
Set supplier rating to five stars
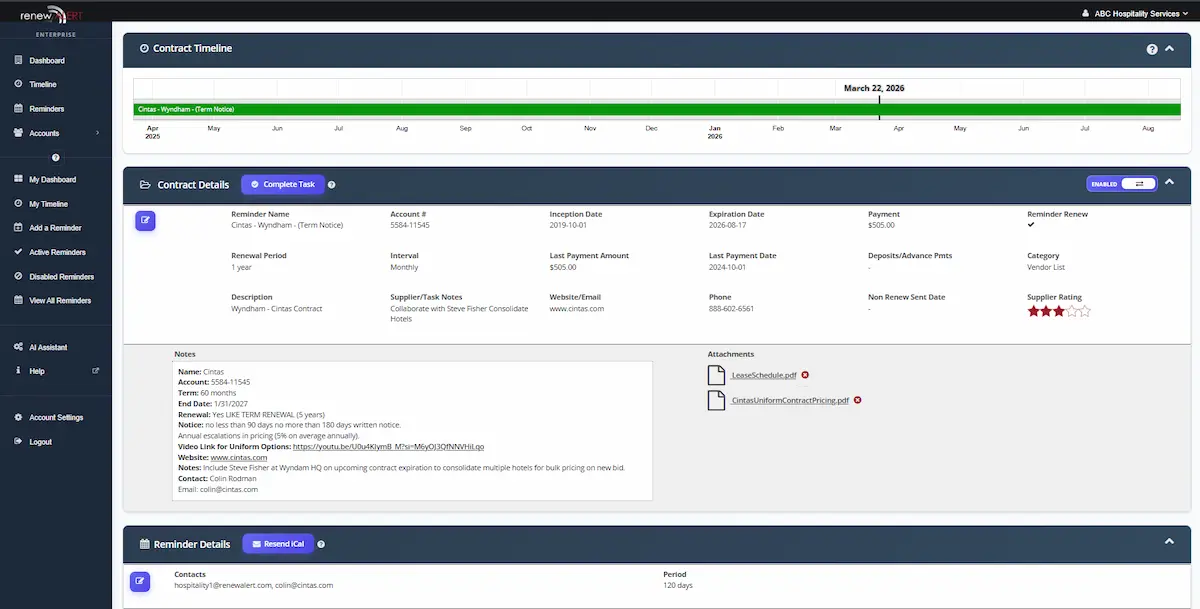click(x=1084, y=311)
